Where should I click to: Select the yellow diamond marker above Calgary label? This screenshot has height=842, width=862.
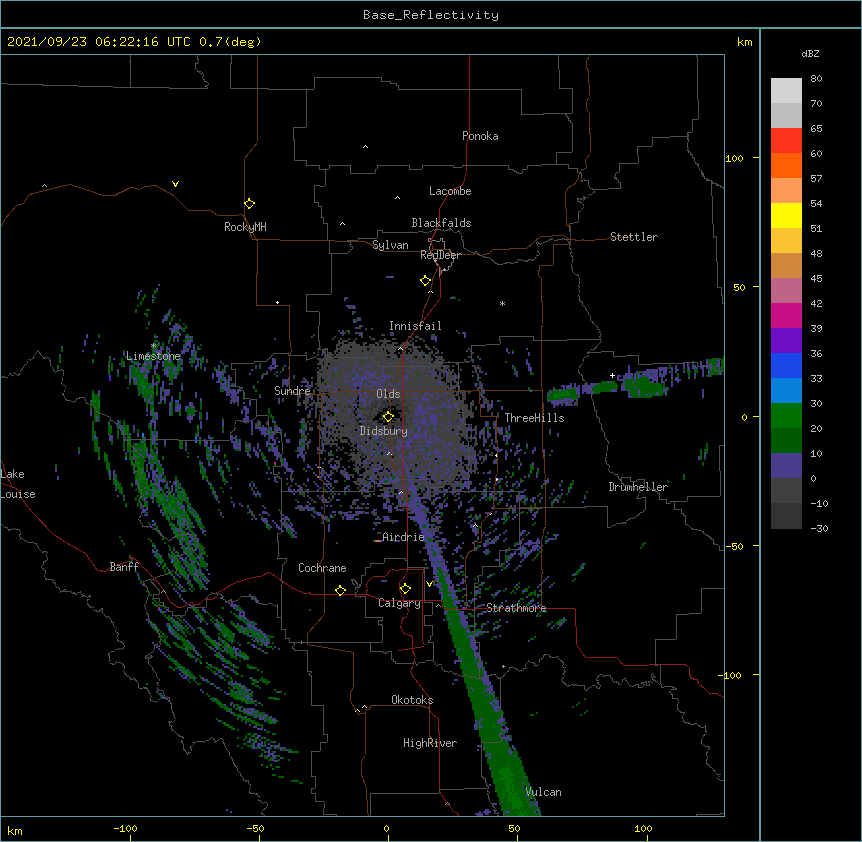click(405, 589)
